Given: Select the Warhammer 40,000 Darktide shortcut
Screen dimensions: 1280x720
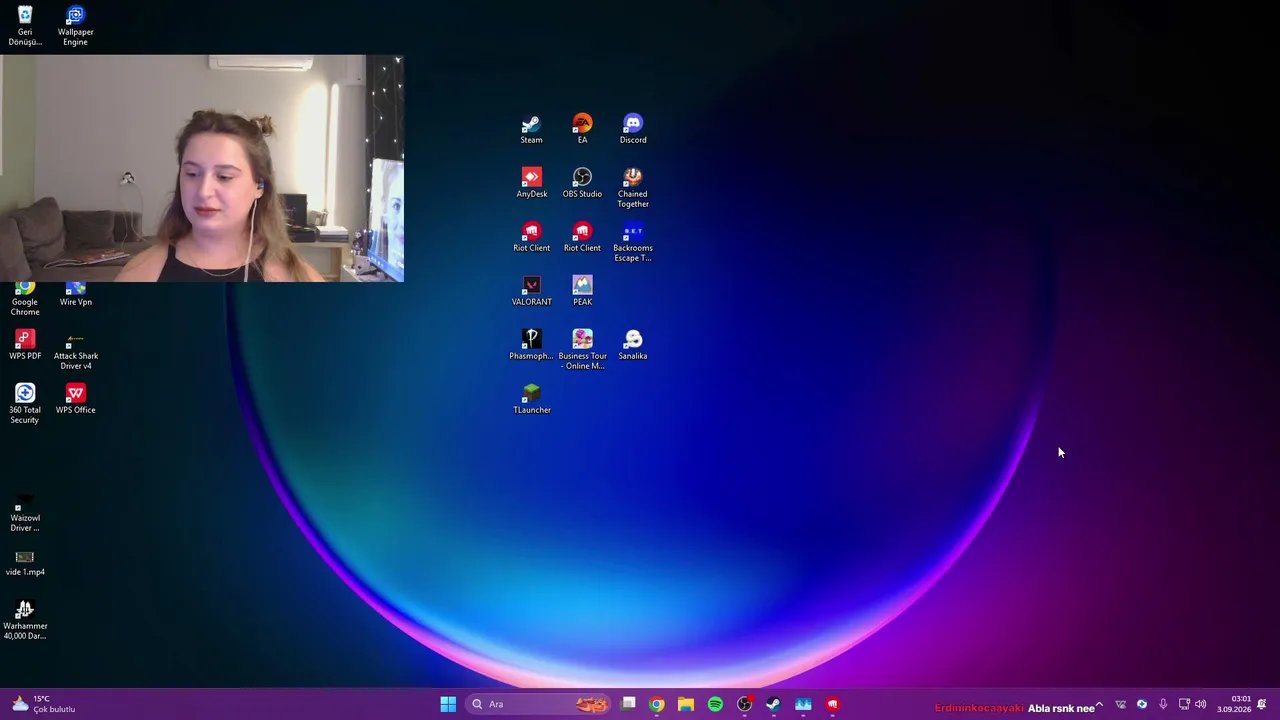Looking at the screenshot, I should [25, 620].
